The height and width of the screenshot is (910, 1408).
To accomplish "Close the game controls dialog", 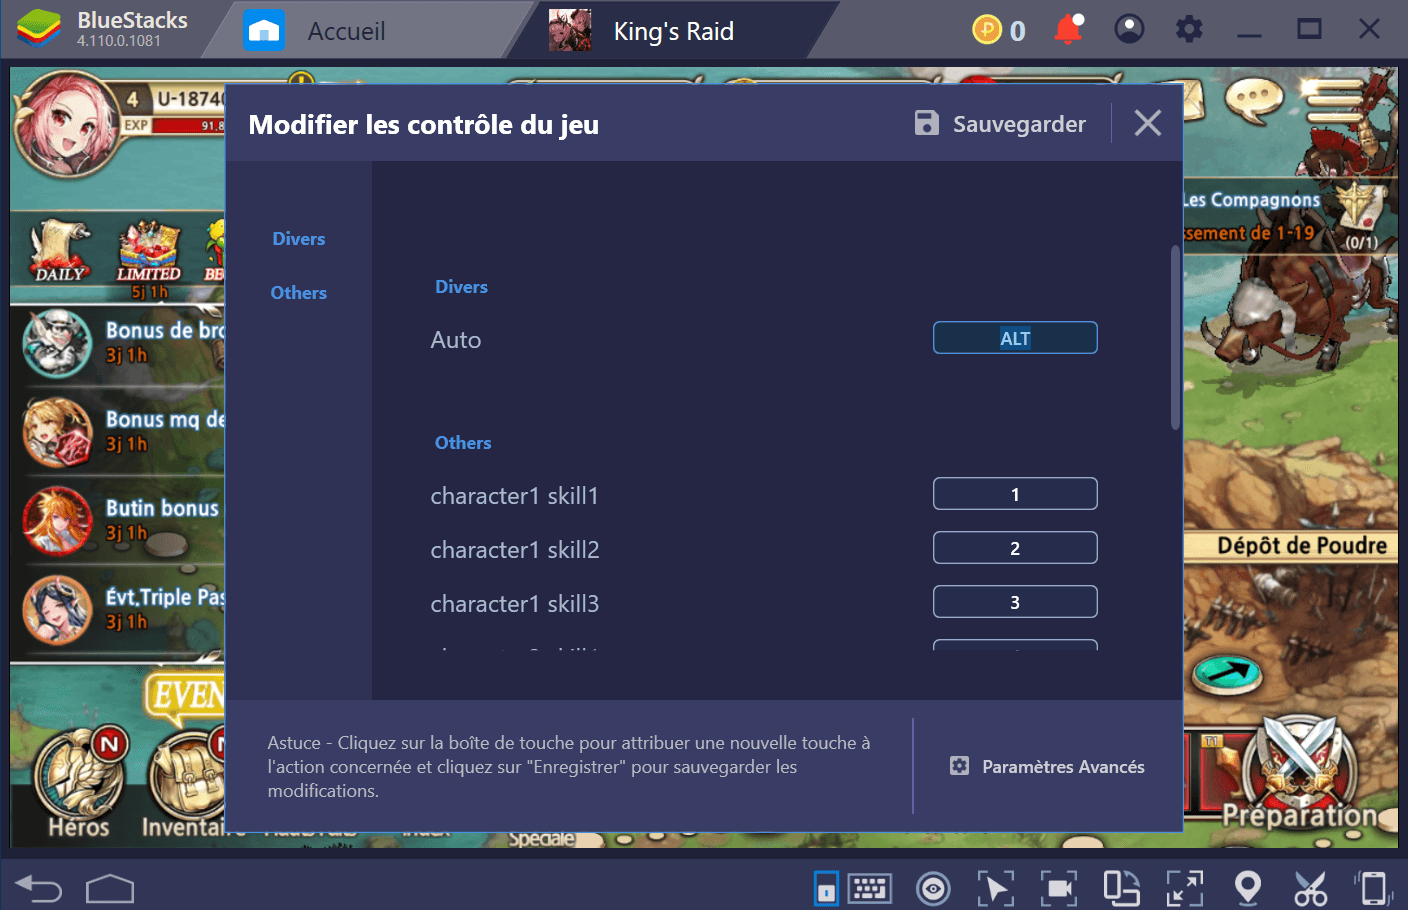I will click(x=1148, y=123).
